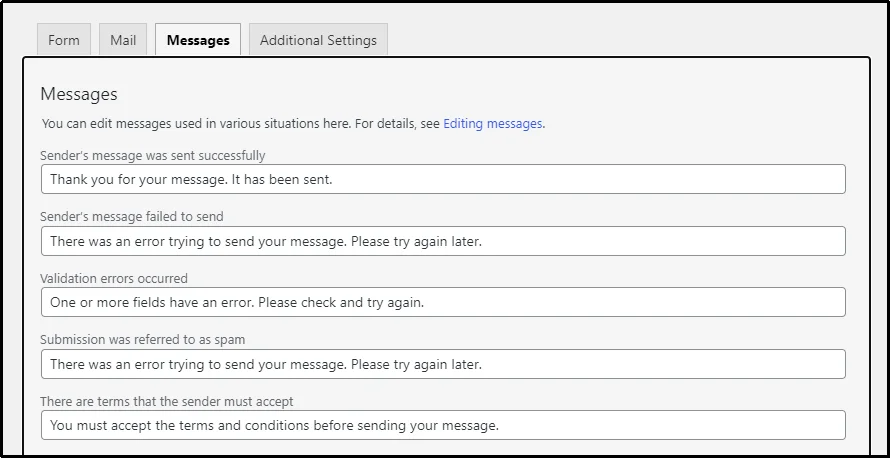Viewport: 890px width, 459px height.
Task: Open the Additional Settings tab
Action: pyautogui.click(x=318, y=40)
